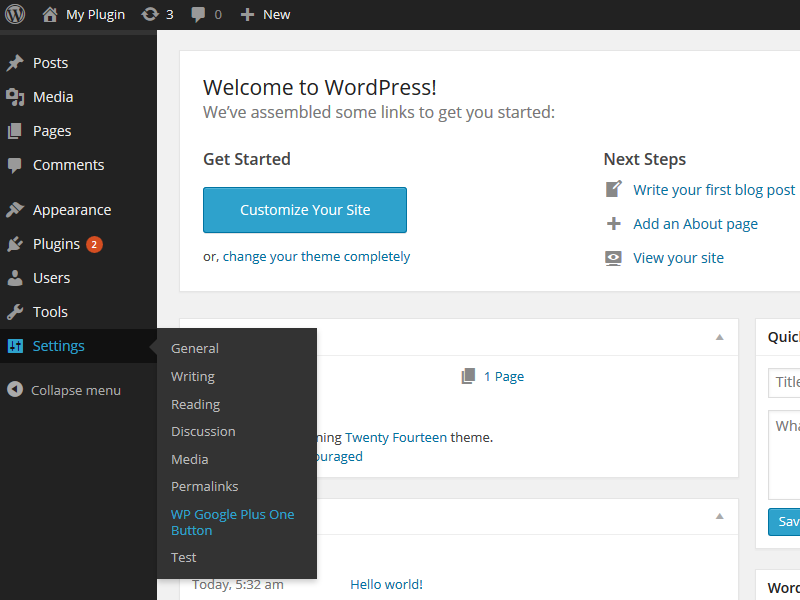Viewport: 800px width, 600px height.
Task: Click the Save Draft button
Action: (784, 521)
